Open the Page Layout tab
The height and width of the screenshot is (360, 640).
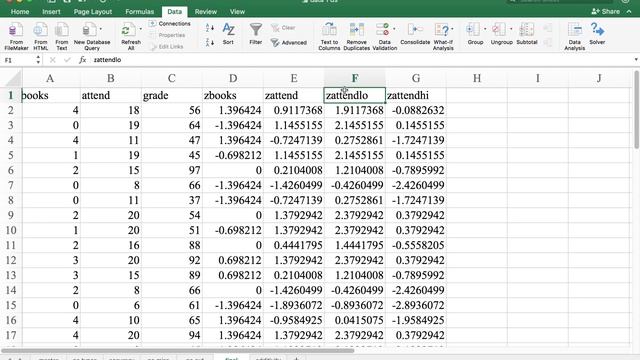pos(93,12)
